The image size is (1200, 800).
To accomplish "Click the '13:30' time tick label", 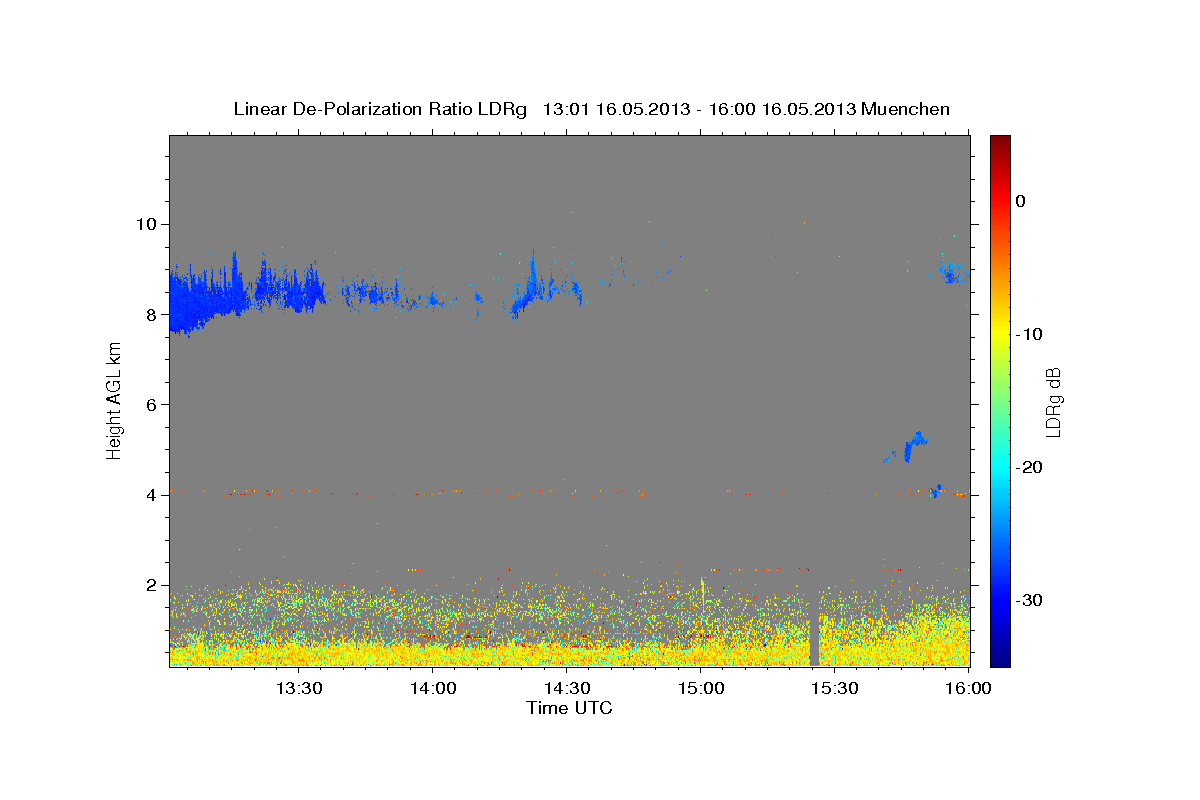I will 298,688.
